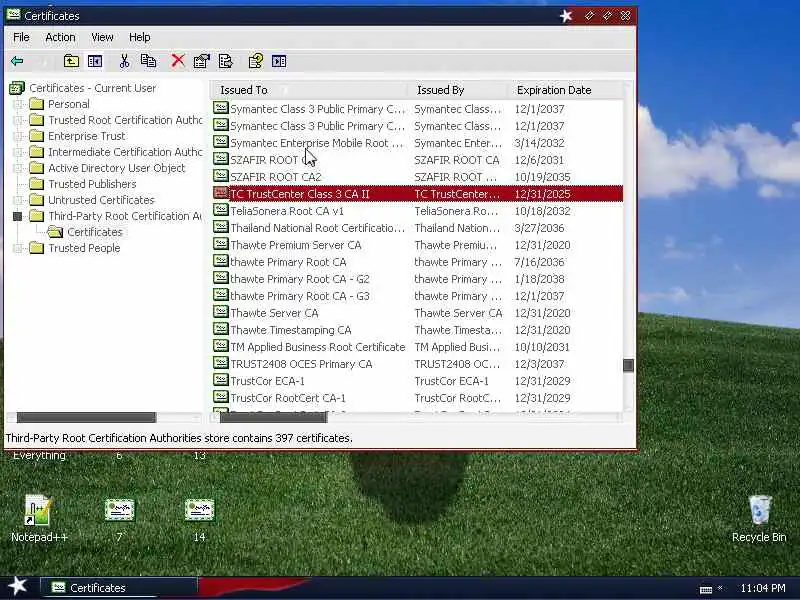Click certificate icon for TeliaSonera Root CA v1
800x600 pixels.
(220, 210)
